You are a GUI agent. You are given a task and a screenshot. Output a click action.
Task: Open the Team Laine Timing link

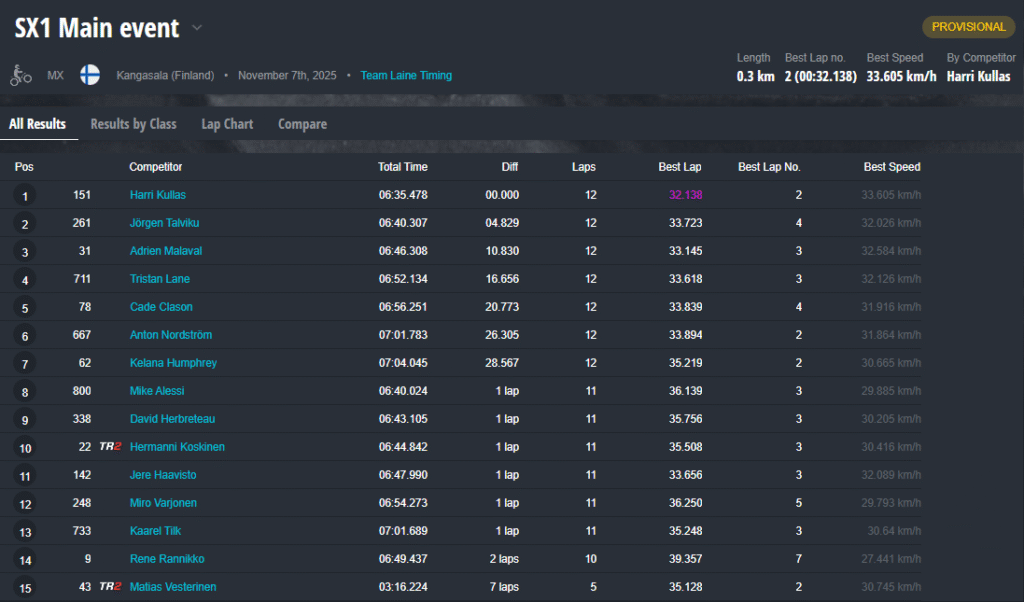[x=406, y=75]
